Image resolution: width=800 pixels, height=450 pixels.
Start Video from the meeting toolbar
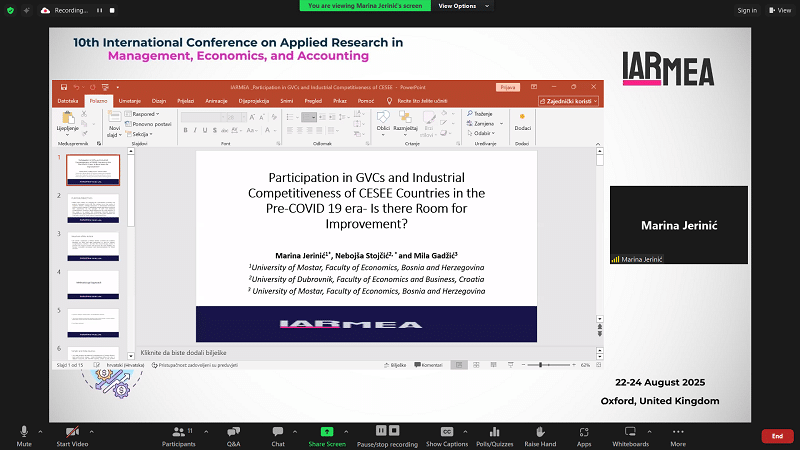[72, 432]
